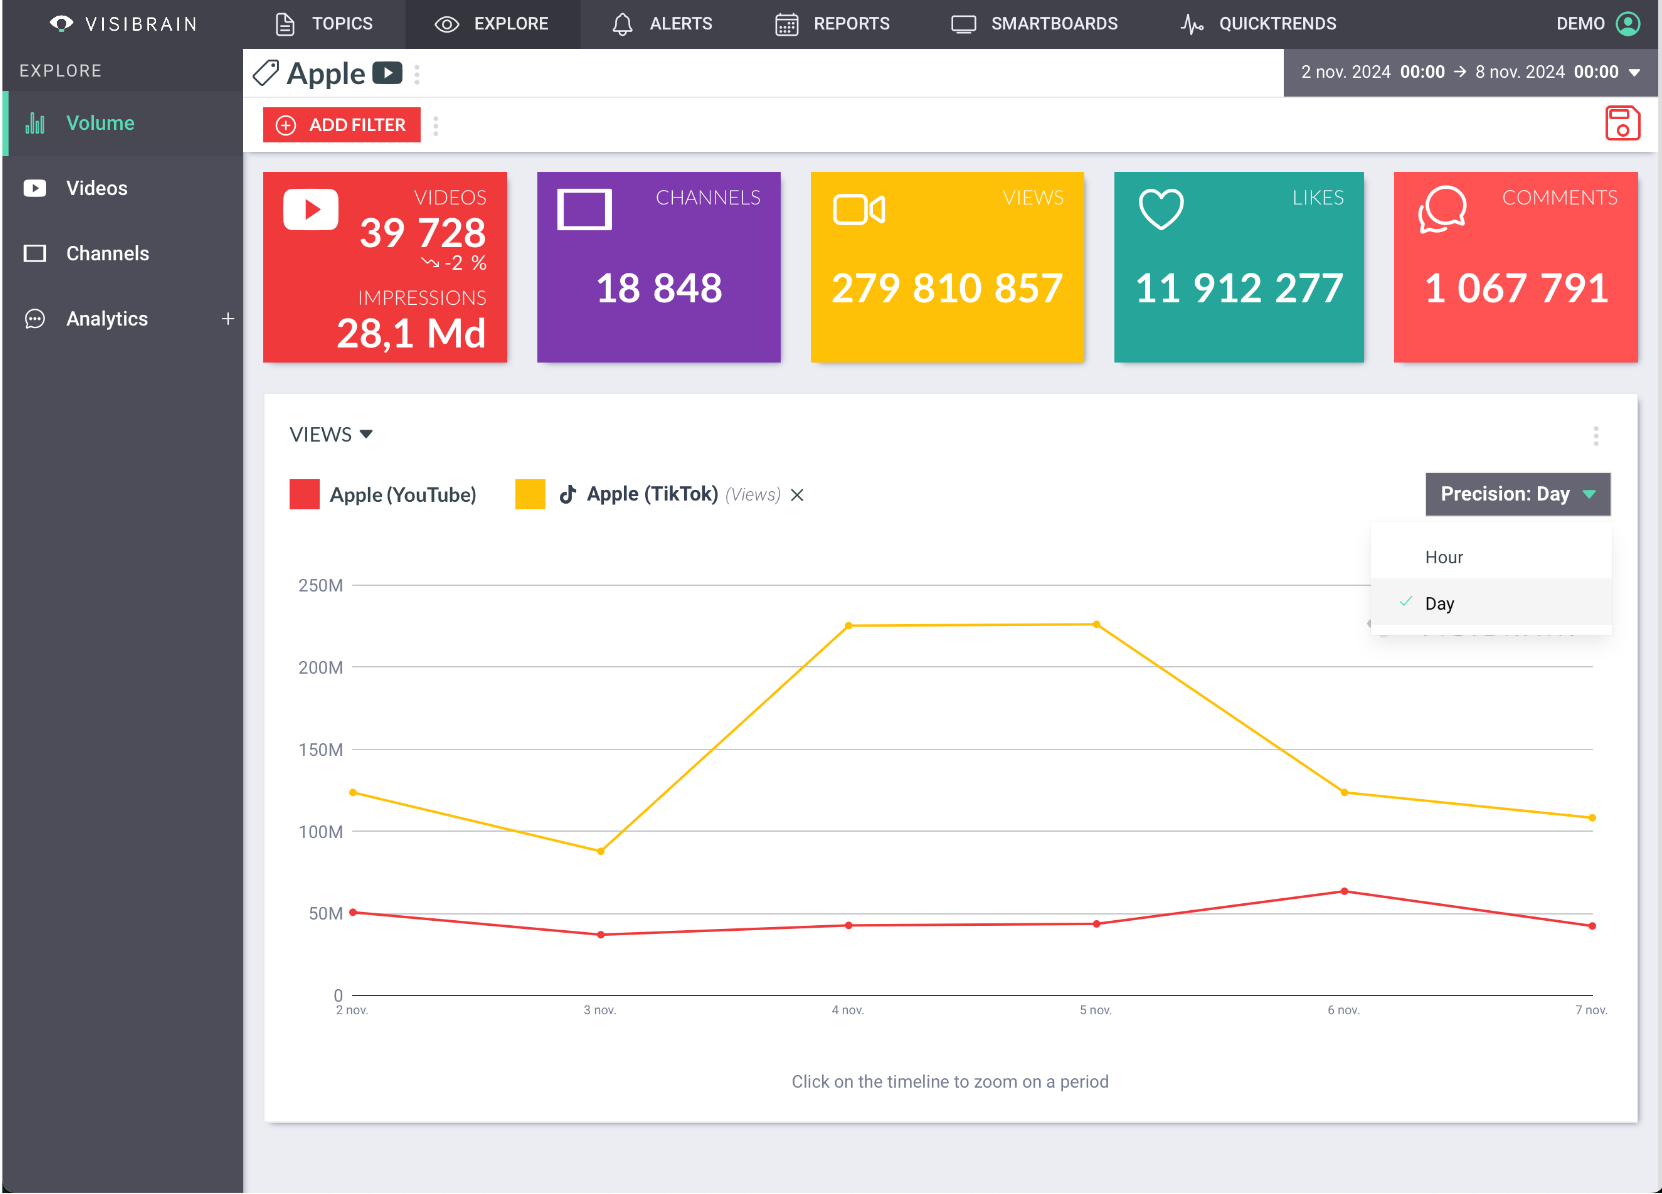Open the Topics tab
Screen dimensions: 1662x1194
323,24
